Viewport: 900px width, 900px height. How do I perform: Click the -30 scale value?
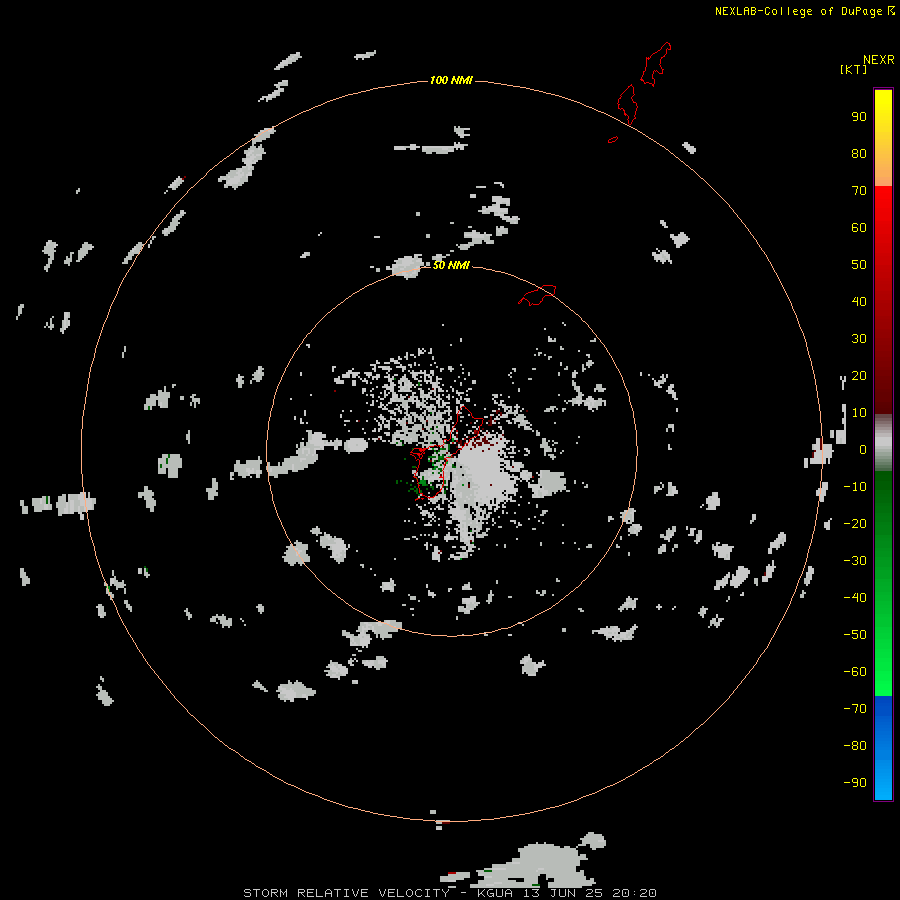(x=855, y=561)
